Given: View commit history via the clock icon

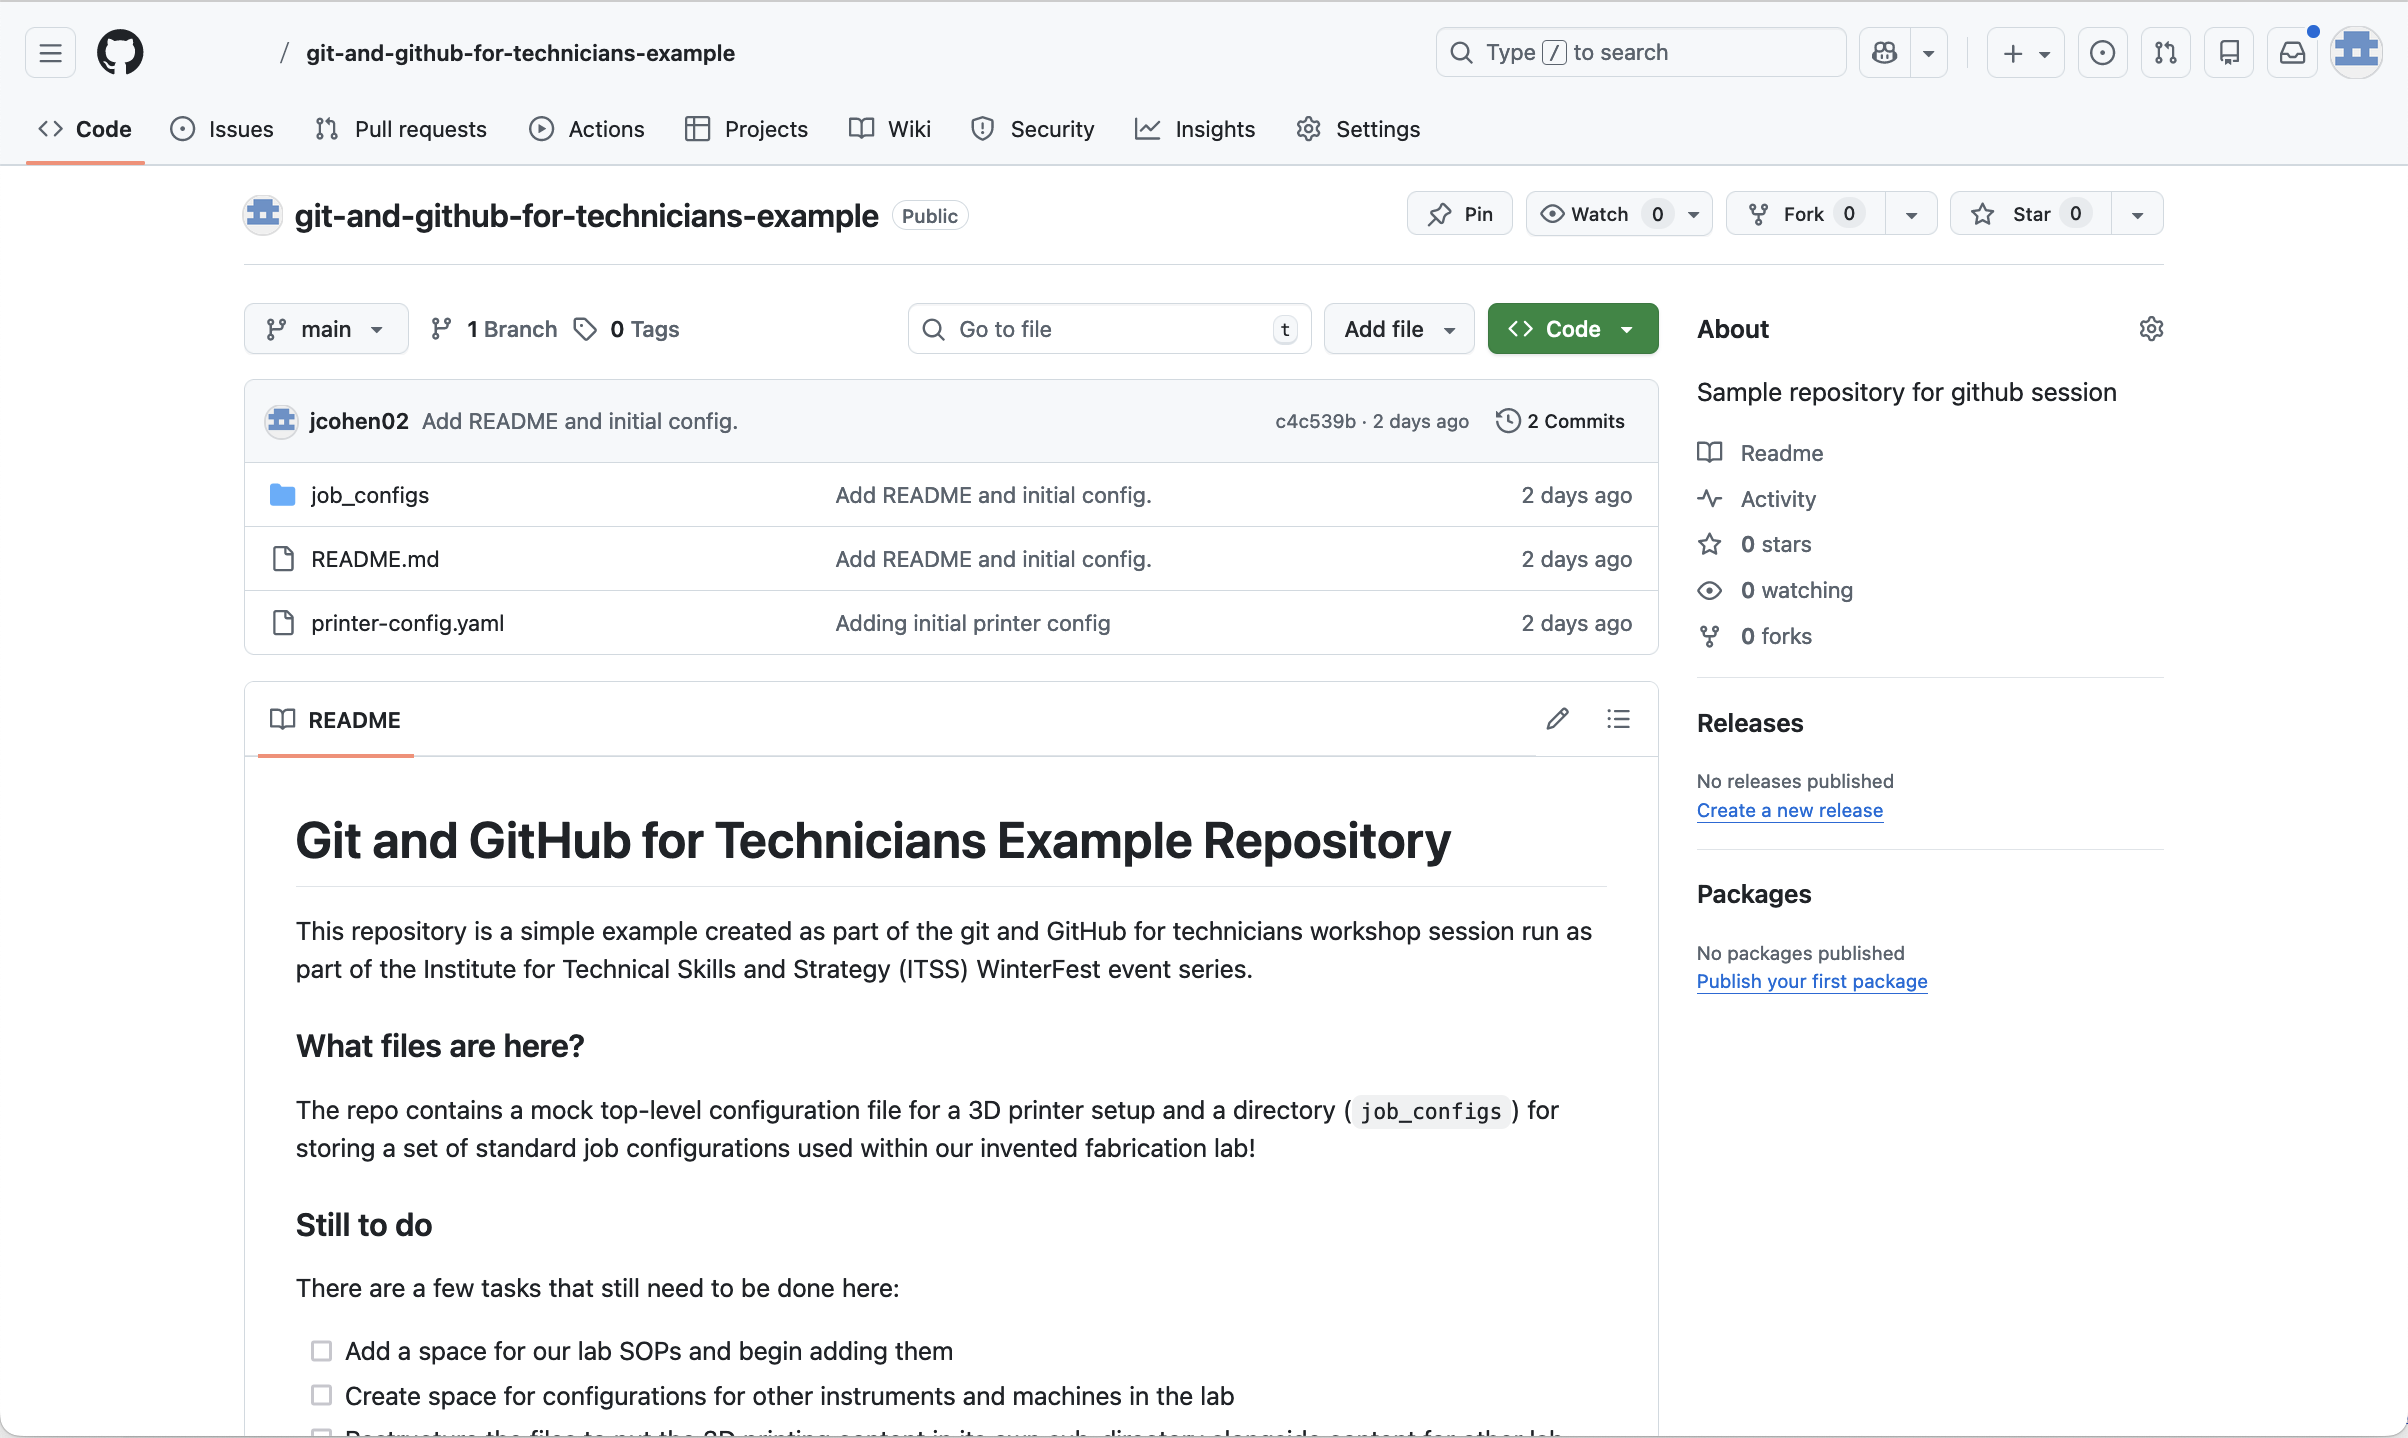Looking at the screenshot, I should click(1507, 420).
